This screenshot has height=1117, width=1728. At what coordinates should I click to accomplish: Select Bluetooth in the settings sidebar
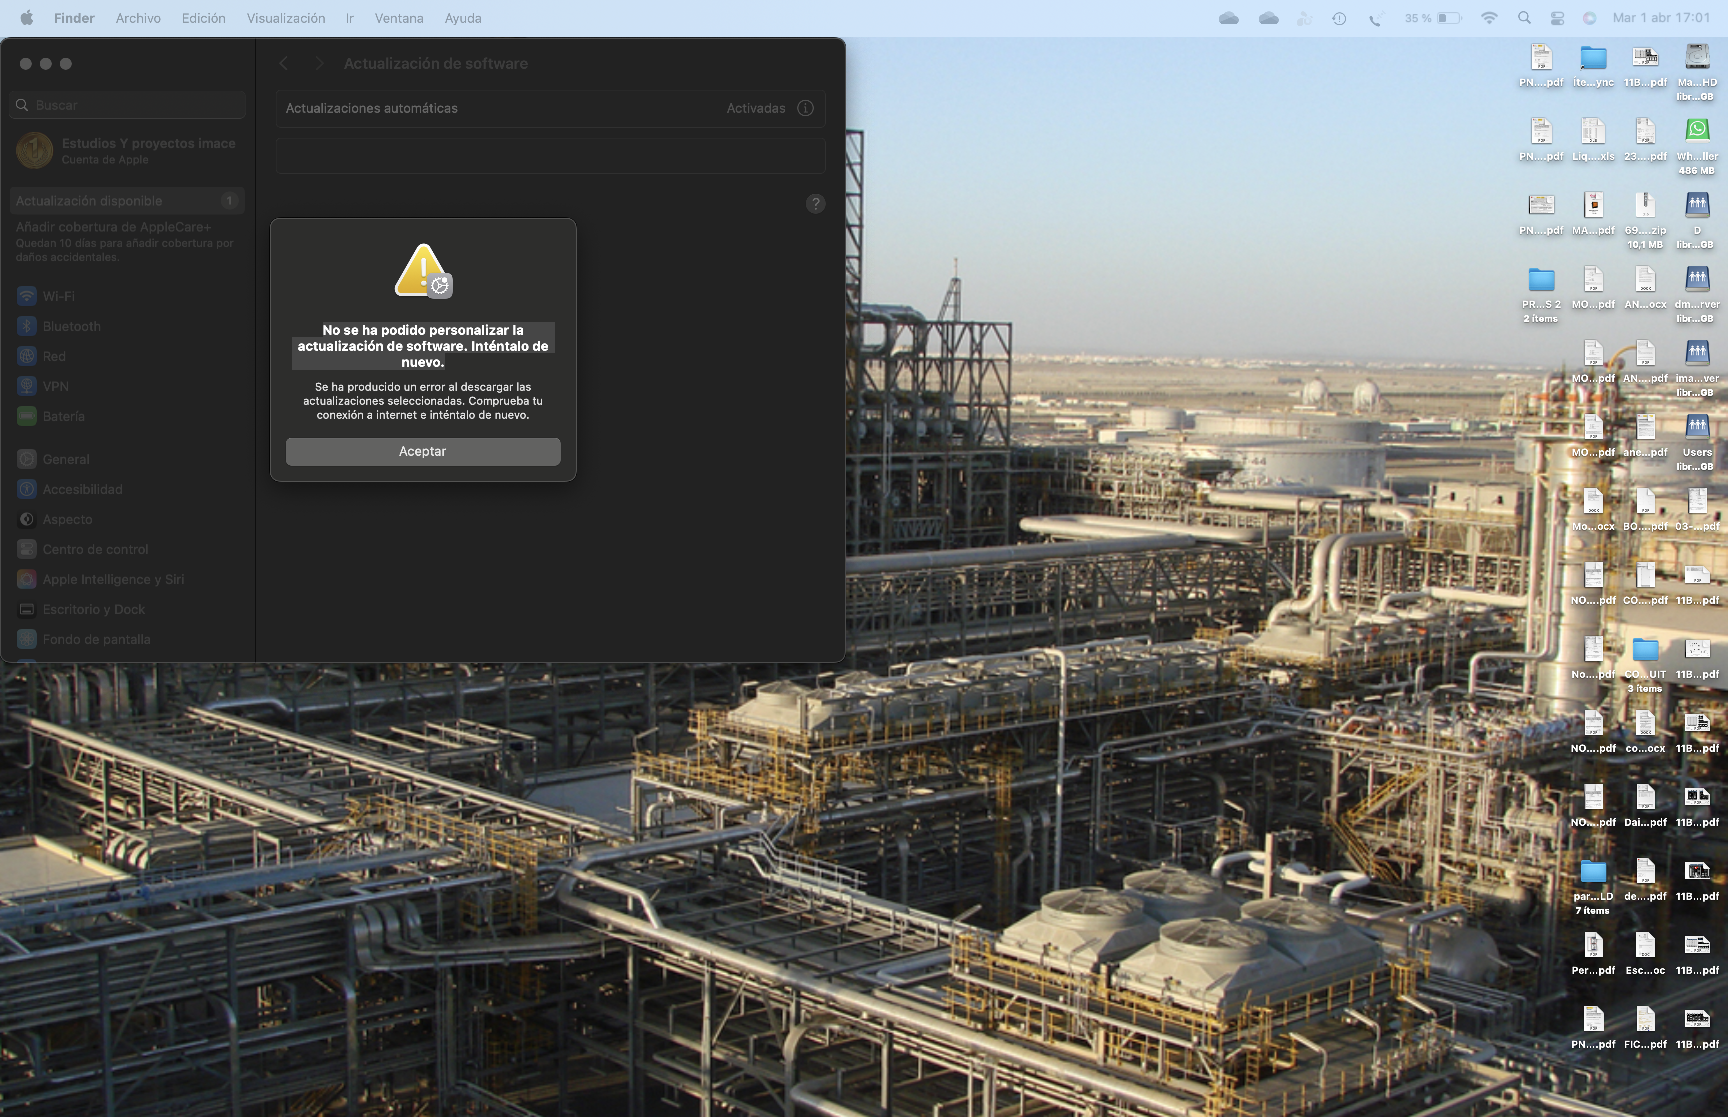[x=71, y=326]
